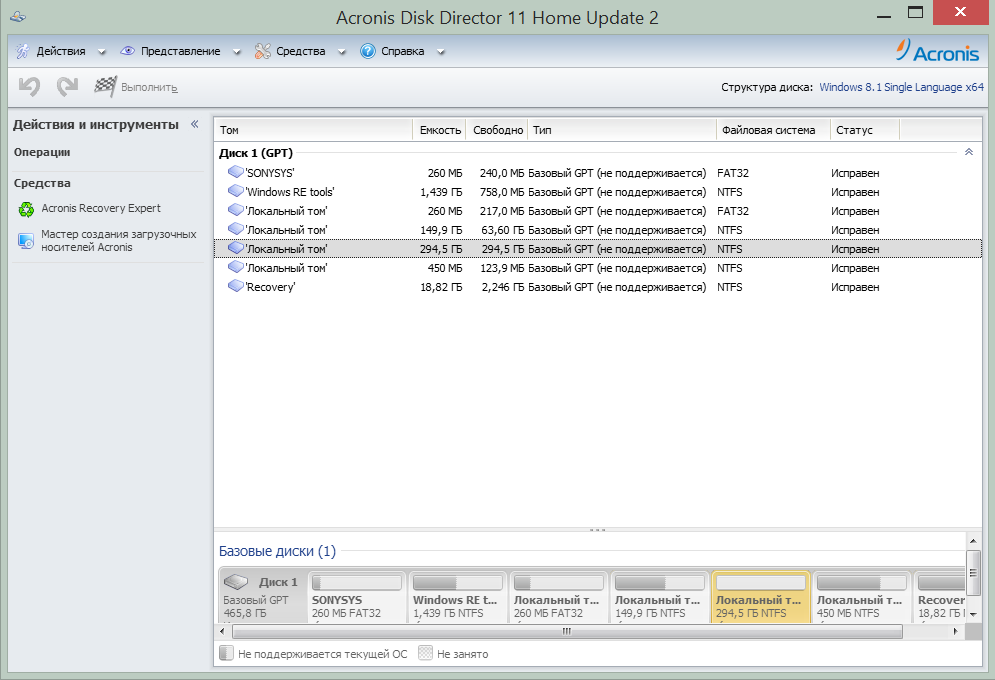Screen dimensions: 995x680
Task: Sort by the Емкость column header
Action: coord(439,129)
